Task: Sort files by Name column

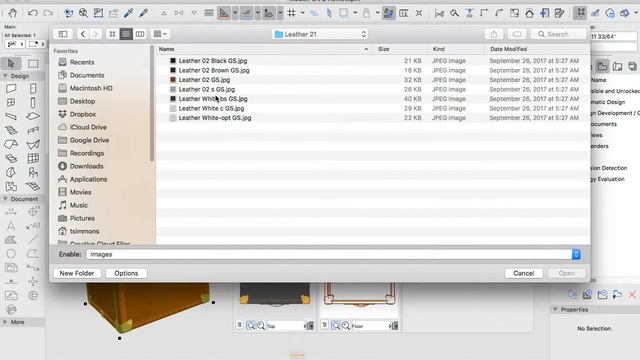Action: [264, 49]
